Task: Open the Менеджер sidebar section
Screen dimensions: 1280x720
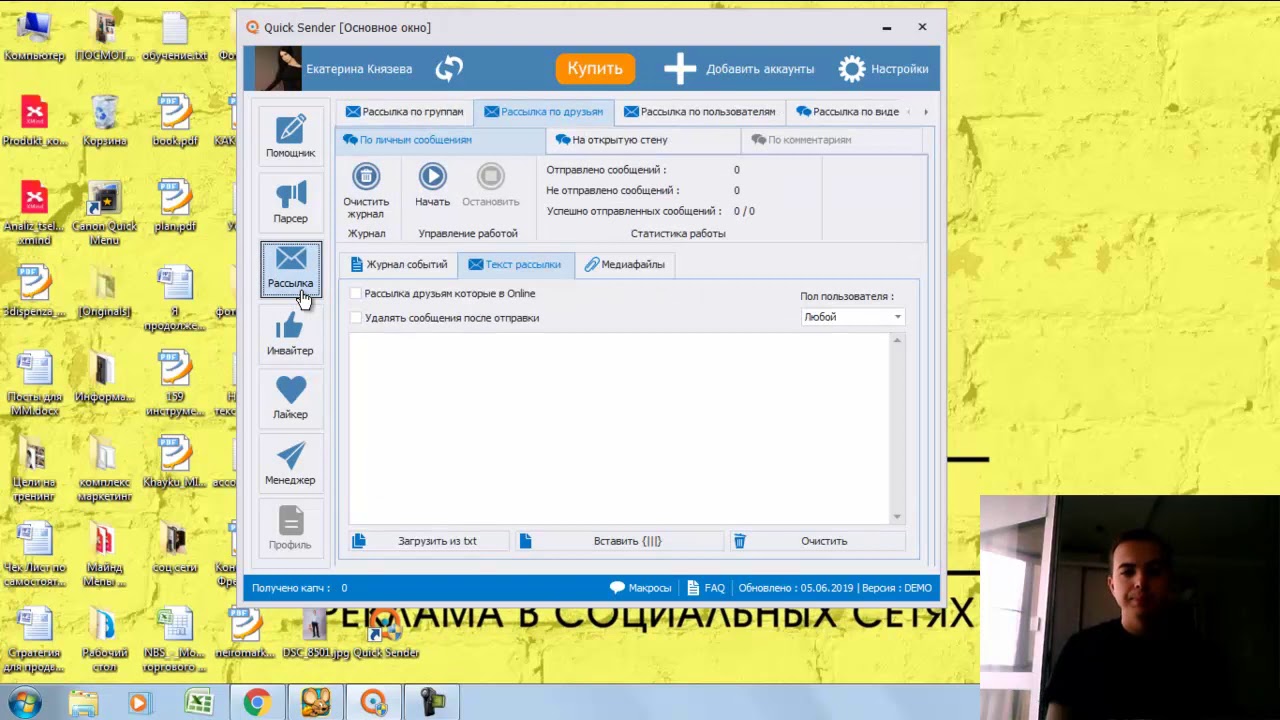Action: coord(290,464)
